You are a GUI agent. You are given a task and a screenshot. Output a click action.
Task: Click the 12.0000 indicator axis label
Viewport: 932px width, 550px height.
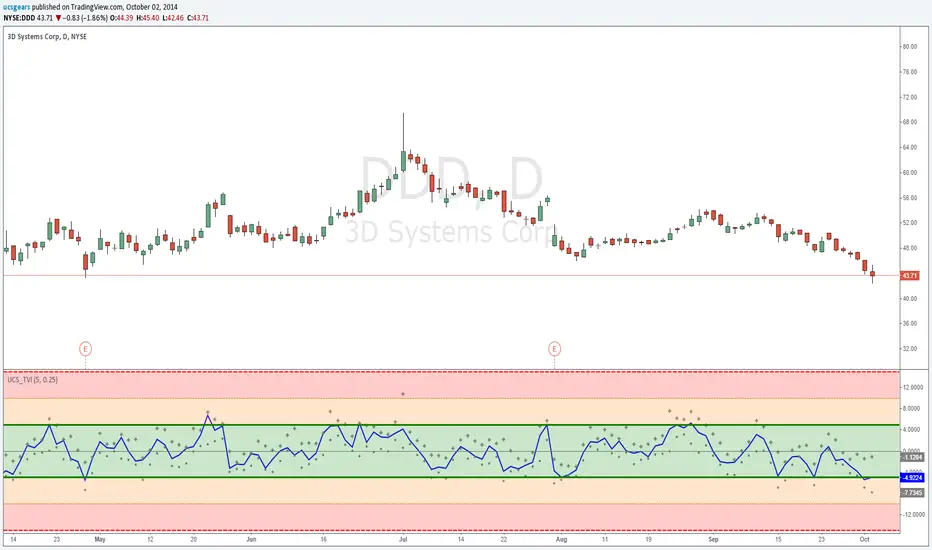pos(912,387)
